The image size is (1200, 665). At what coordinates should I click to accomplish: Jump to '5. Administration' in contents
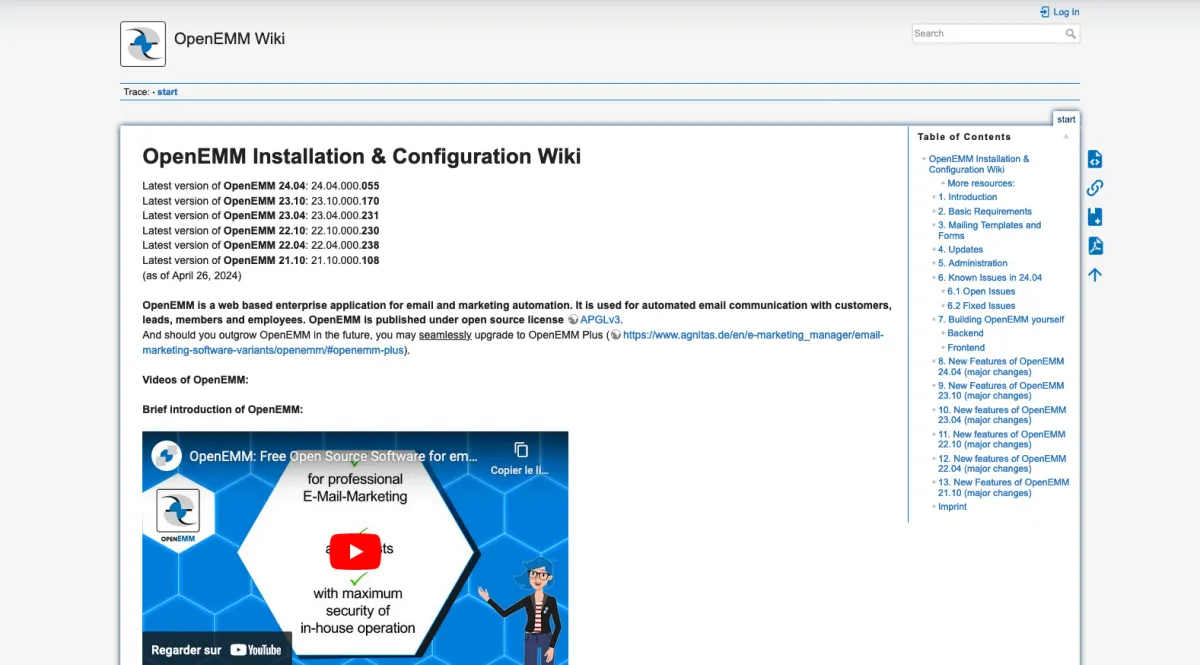pos(973,264)
